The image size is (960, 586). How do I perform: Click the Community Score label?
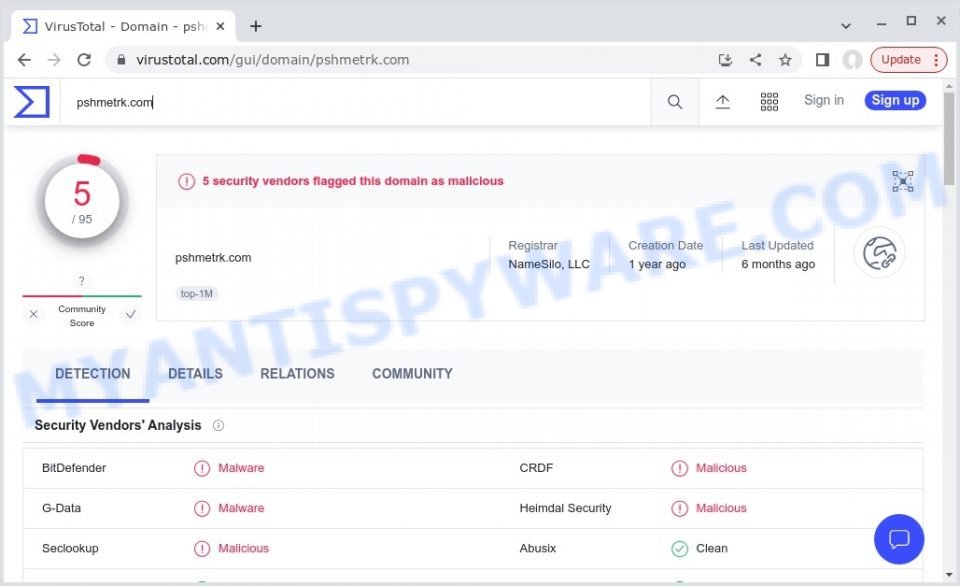tap(82, 316)
